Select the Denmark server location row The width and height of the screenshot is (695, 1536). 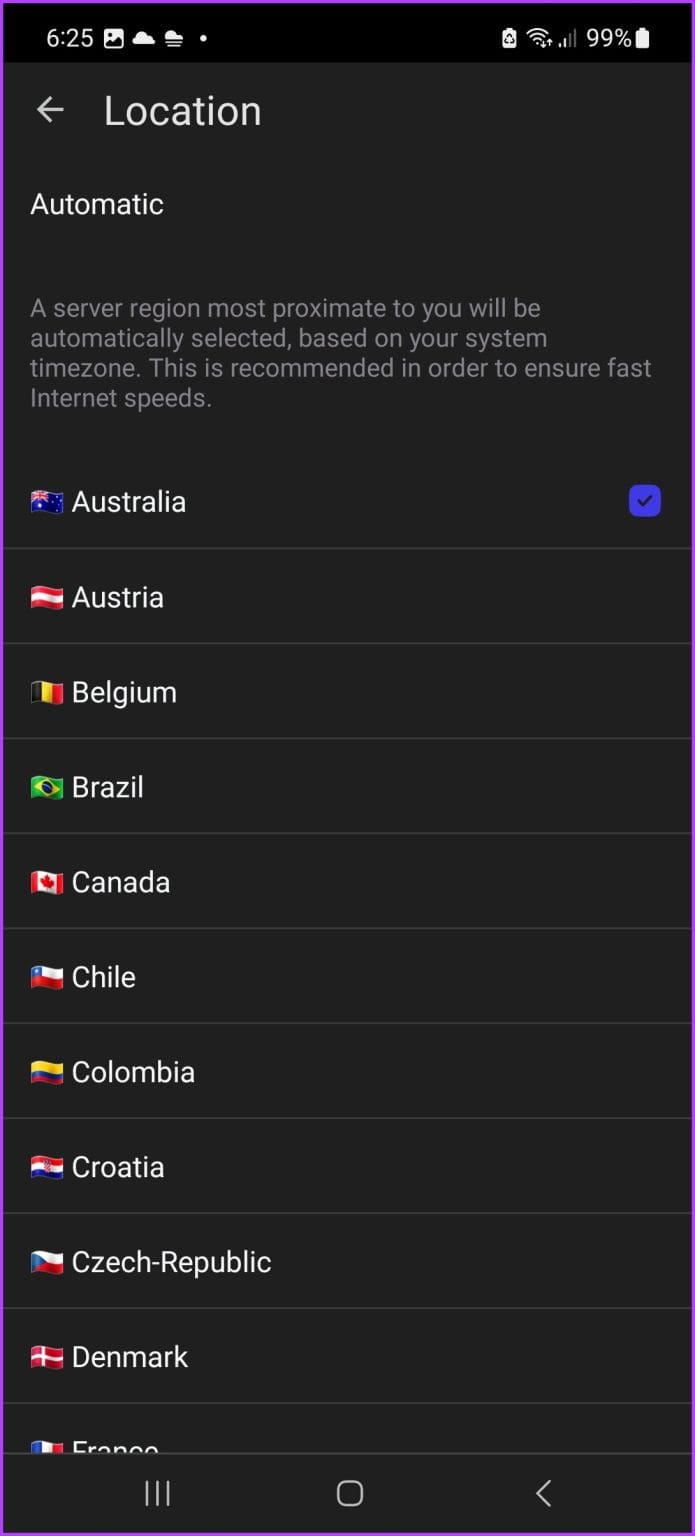pos(347,1356)
